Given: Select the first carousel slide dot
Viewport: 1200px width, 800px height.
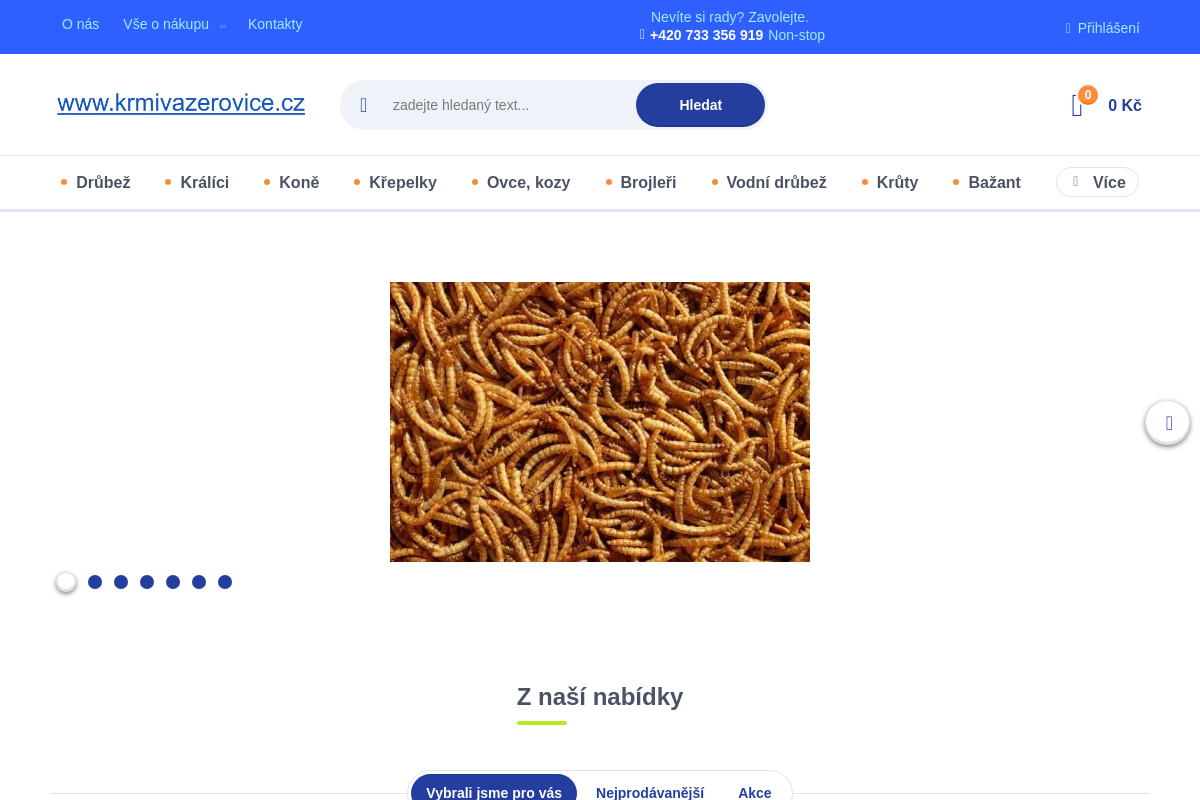Looking at the screenshot, I should click(66, 582).
